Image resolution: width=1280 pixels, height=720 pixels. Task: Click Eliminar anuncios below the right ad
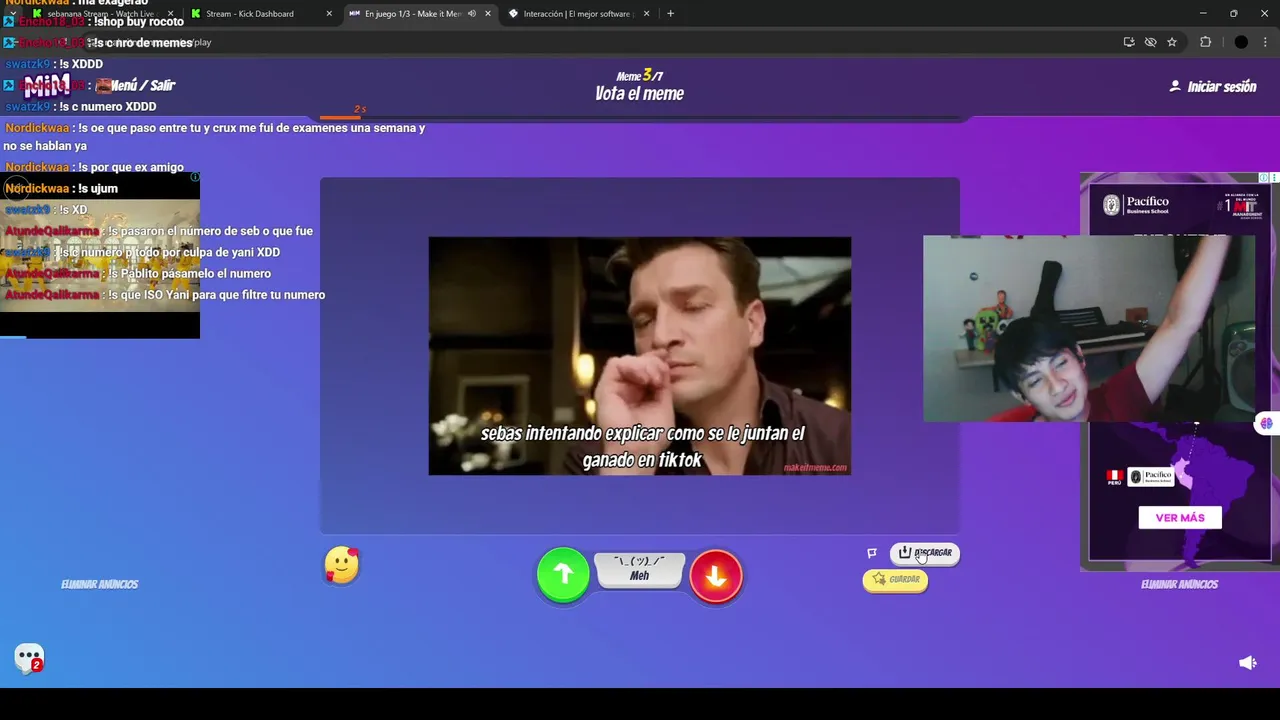pyautogui.click(x=1179, y=584)
